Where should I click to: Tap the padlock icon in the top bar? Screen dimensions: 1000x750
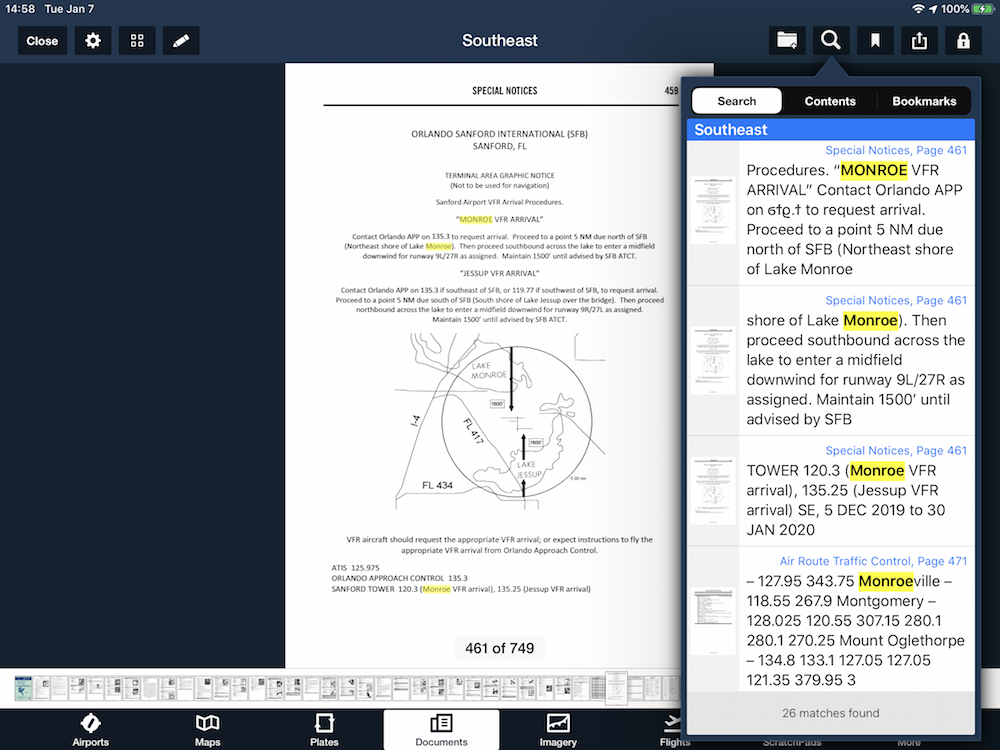pyautogui.click(x=963, y=41)
